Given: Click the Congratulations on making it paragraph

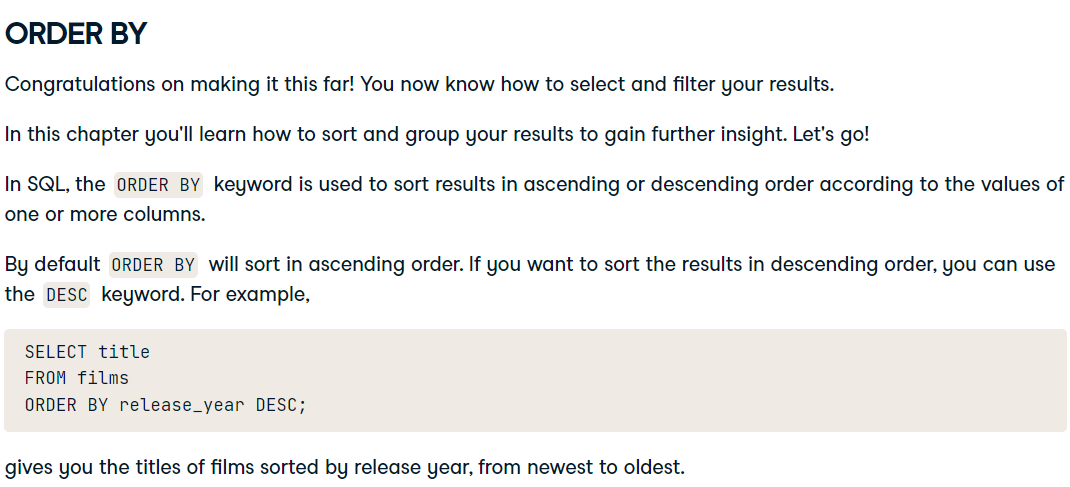Looking at the screenshot, I should click(x=420, y=85).
